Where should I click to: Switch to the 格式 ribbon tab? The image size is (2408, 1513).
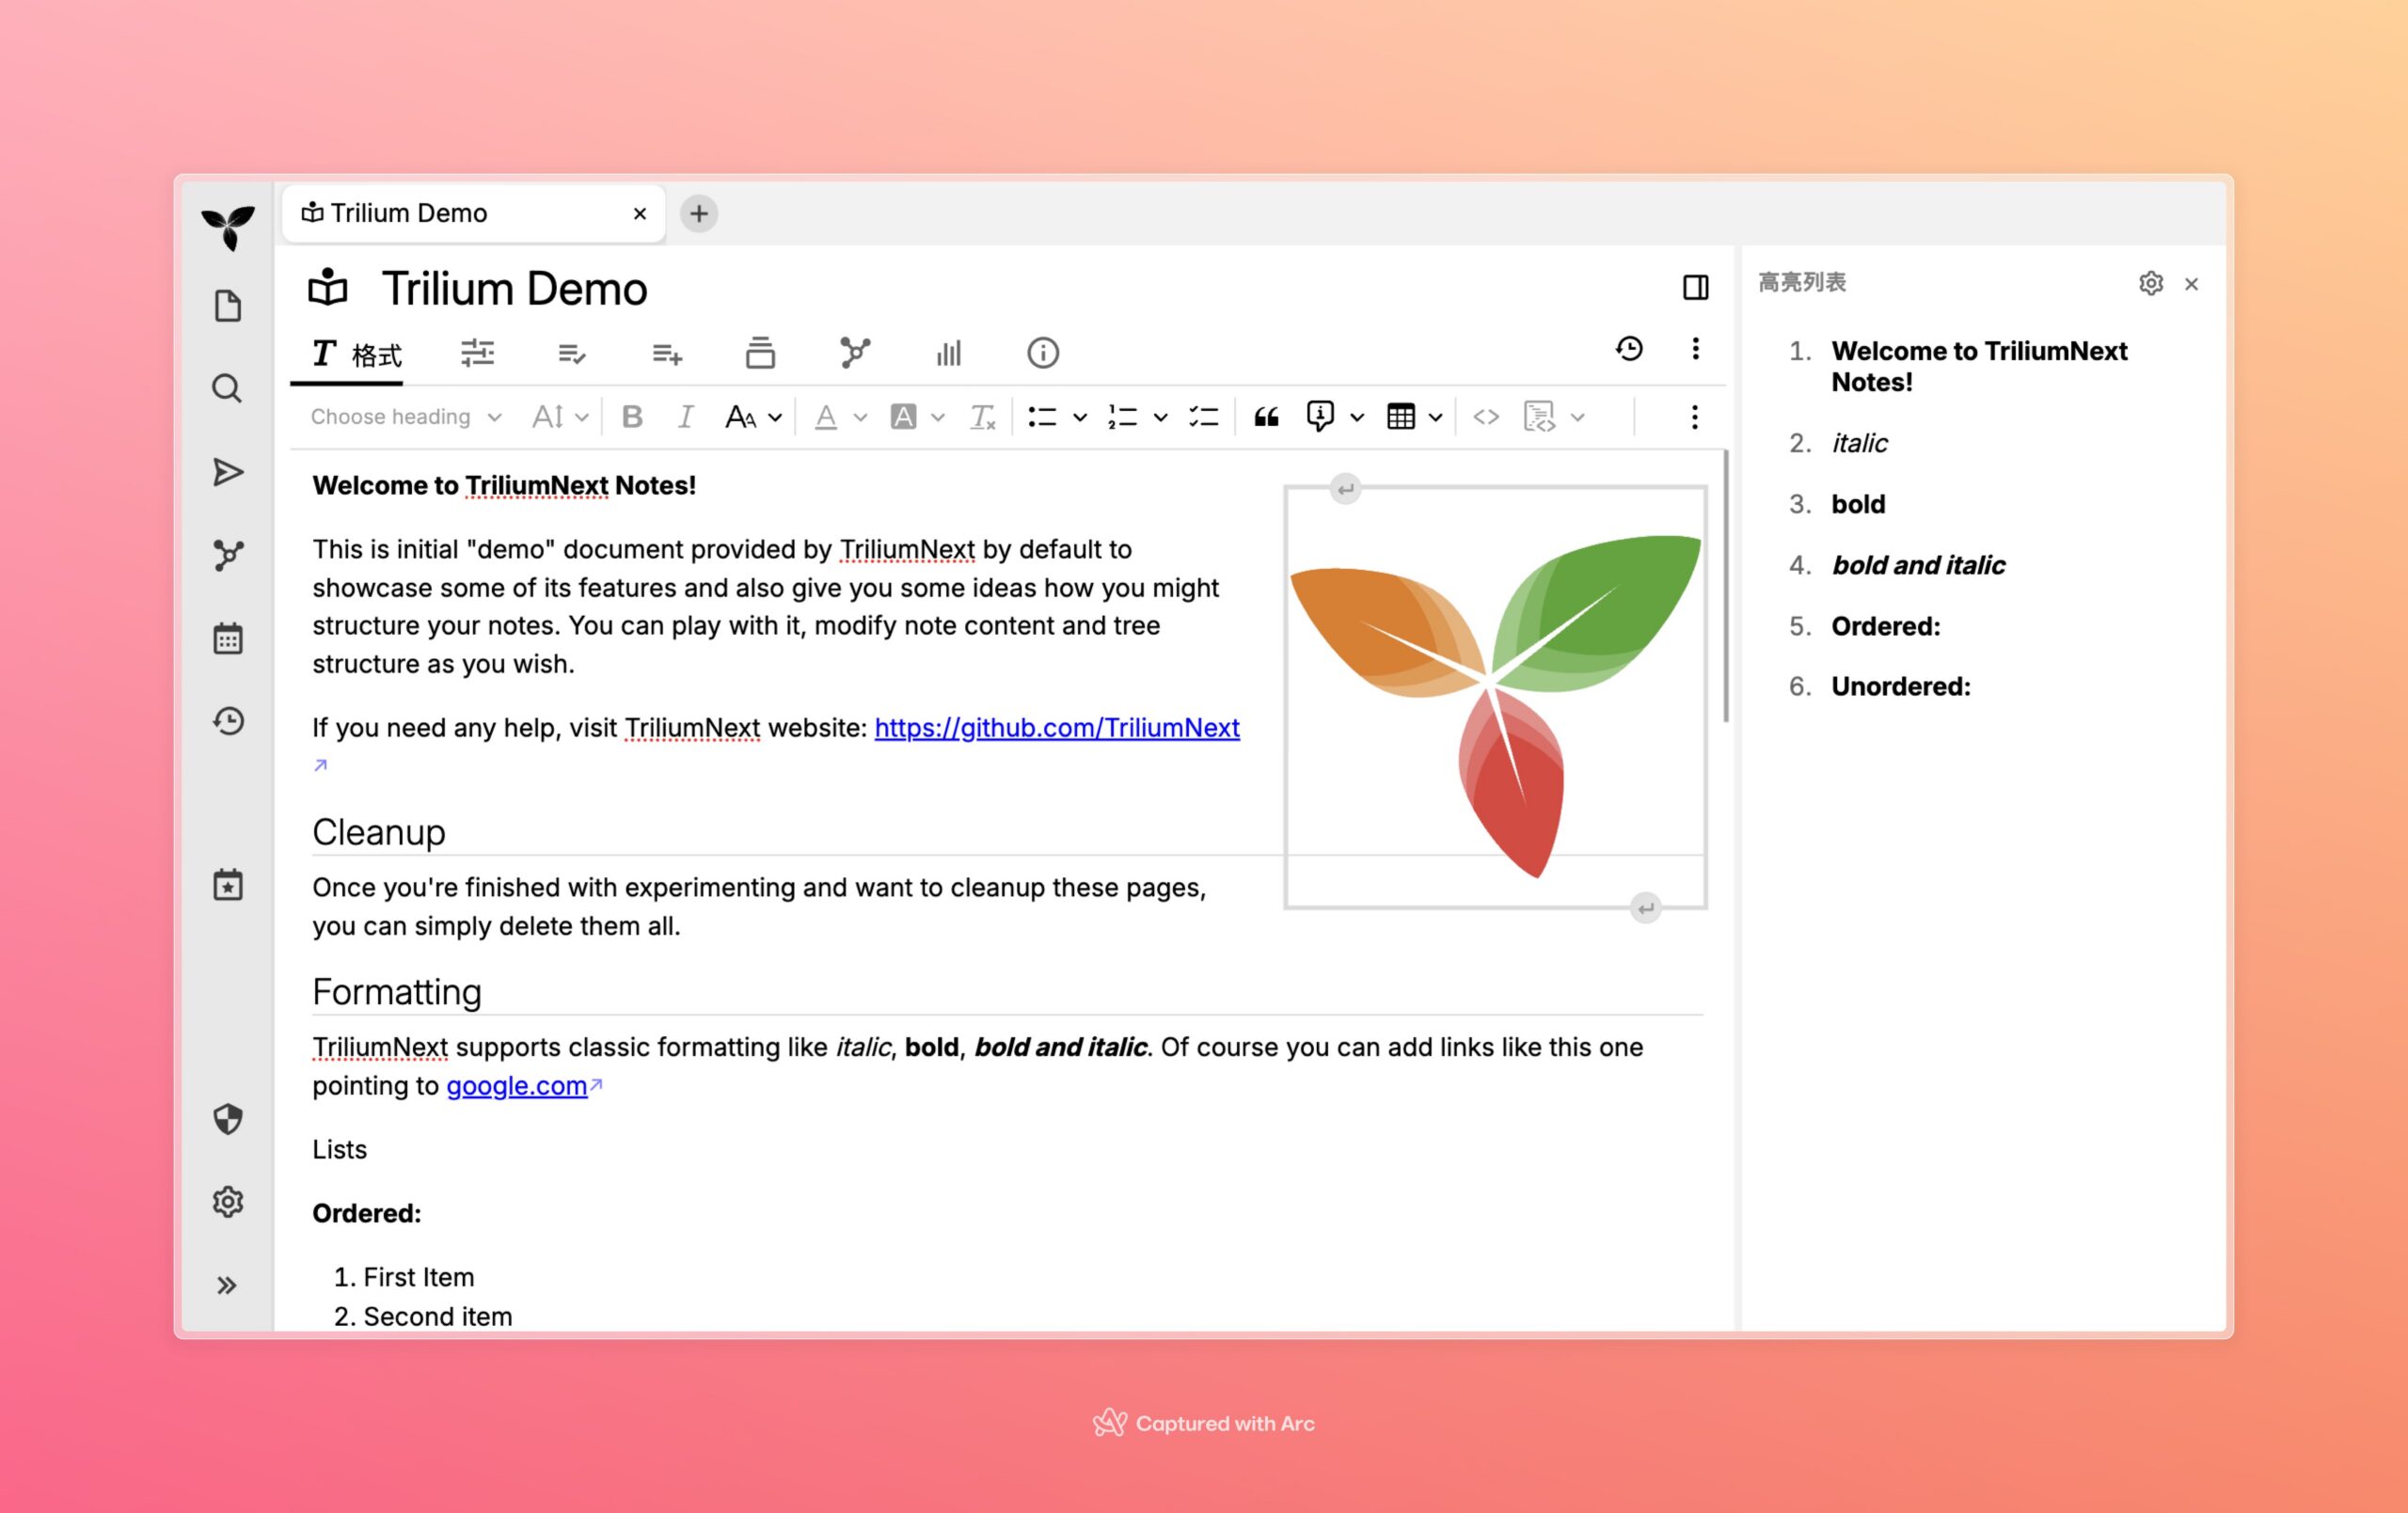point(356,354)
